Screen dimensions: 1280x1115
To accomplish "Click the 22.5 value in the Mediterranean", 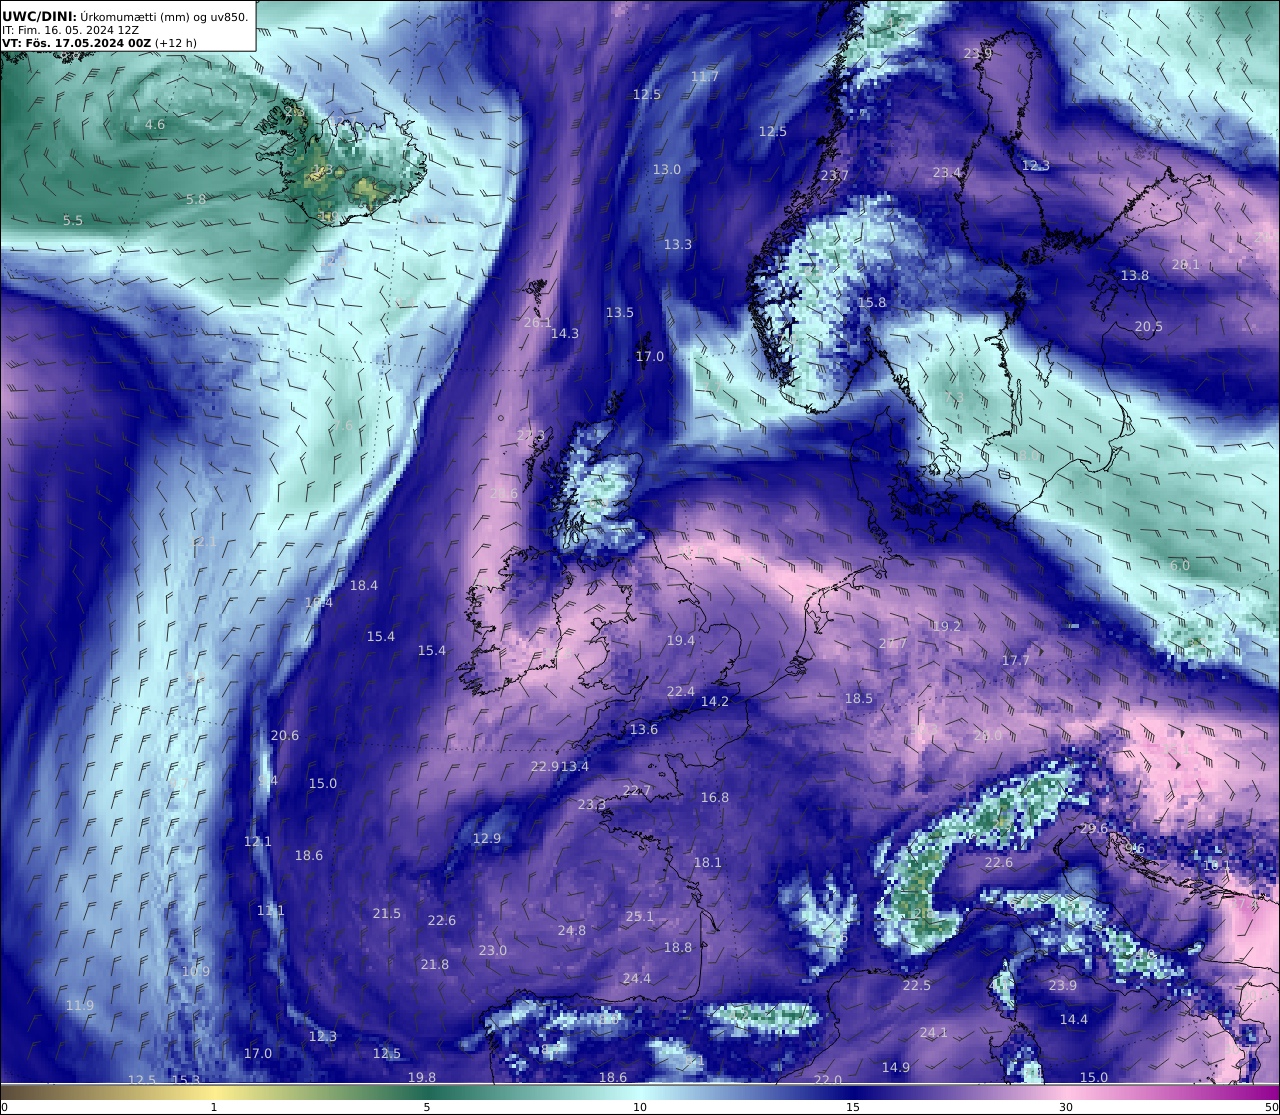I will coord(917,986).
